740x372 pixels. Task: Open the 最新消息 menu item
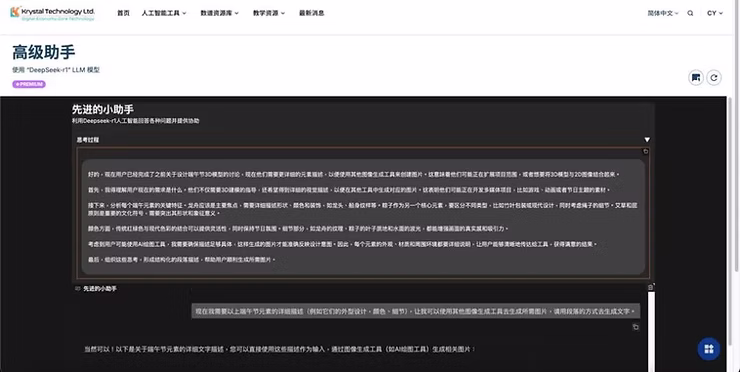[311, 13]
